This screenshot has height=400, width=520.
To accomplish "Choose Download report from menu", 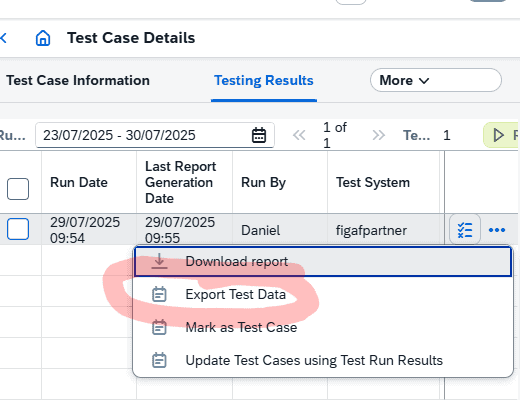I will 323,261.
